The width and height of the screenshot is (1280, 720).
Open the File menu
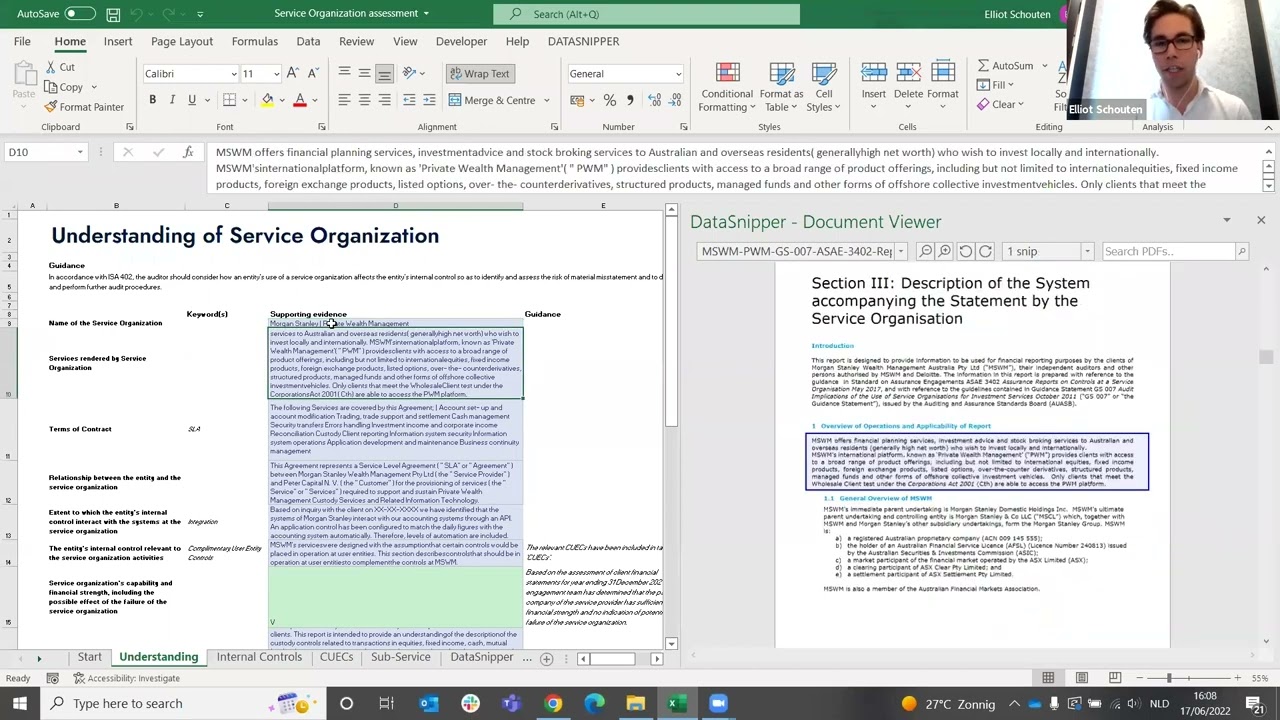(x=22, y=41)
